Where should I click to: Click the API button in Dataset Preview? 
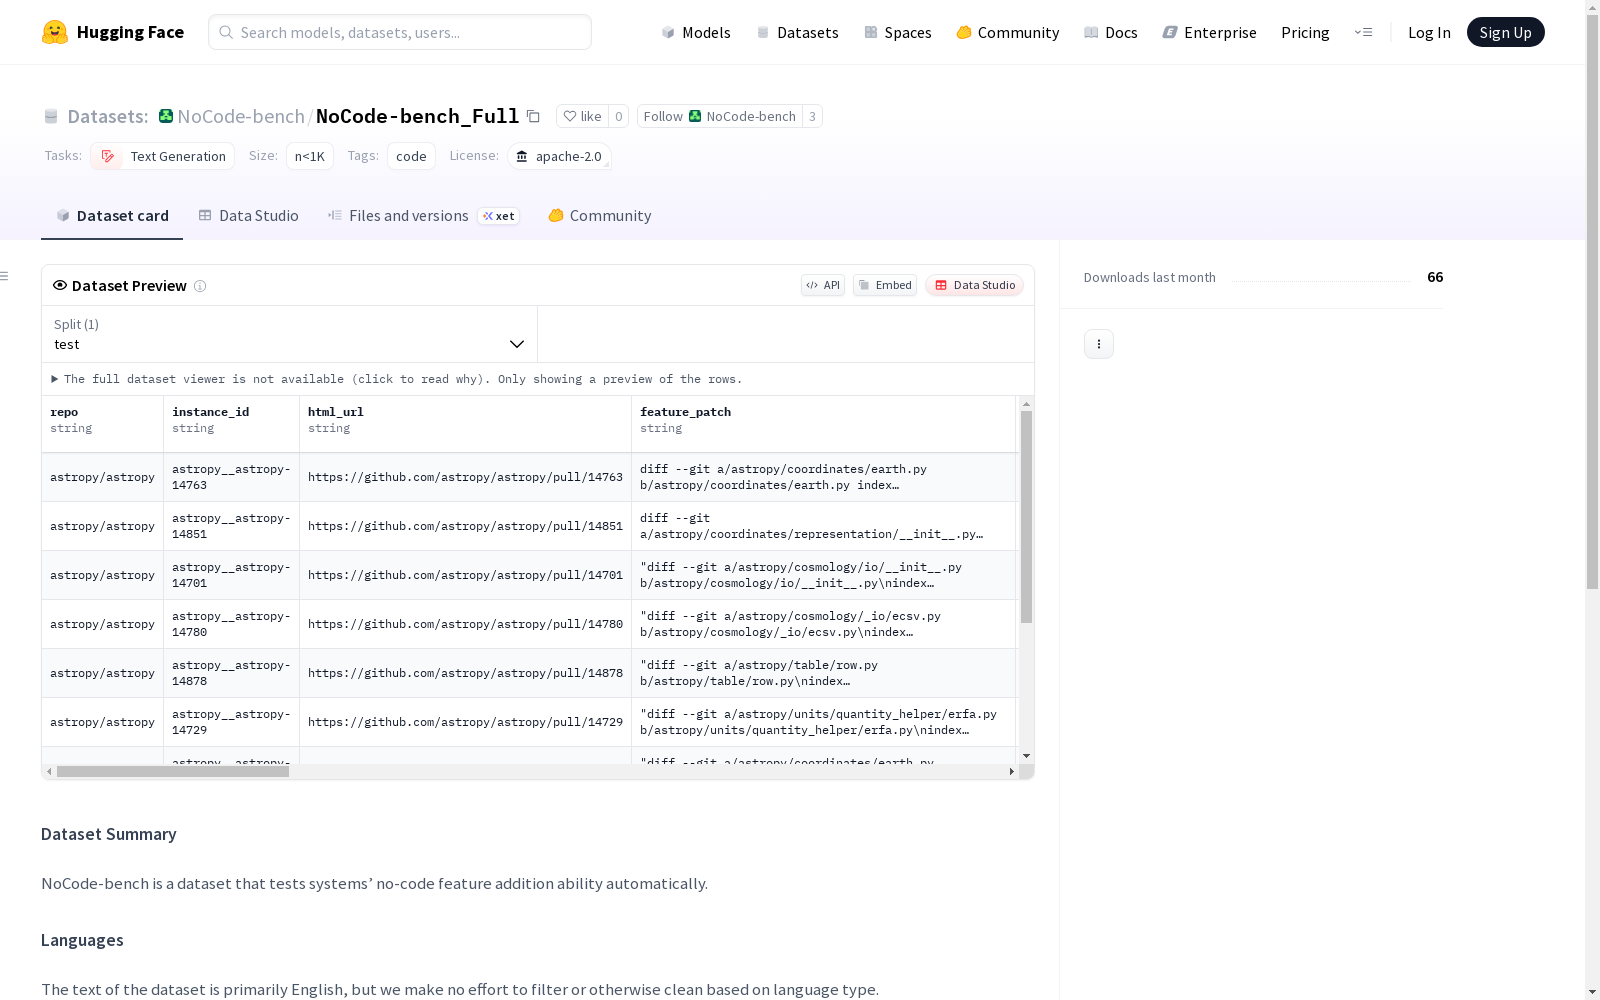pos(823,285)
